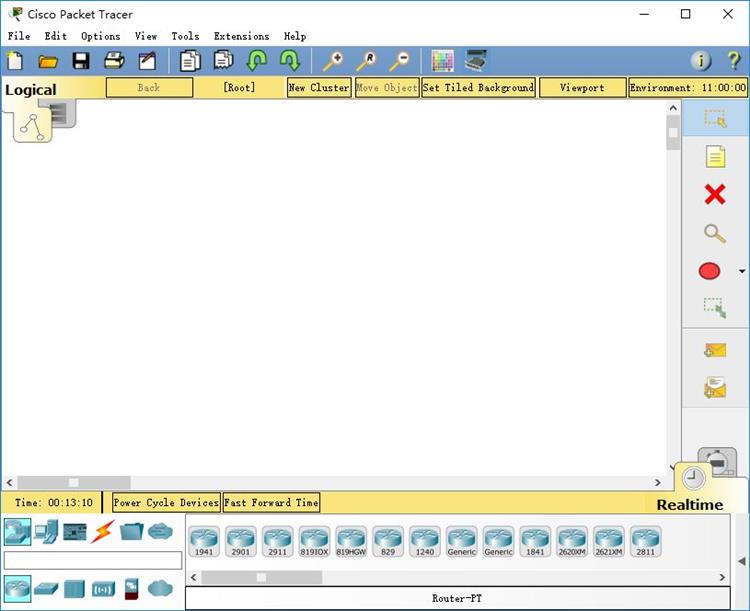Paste with the Paste icon

click(223, 61)
